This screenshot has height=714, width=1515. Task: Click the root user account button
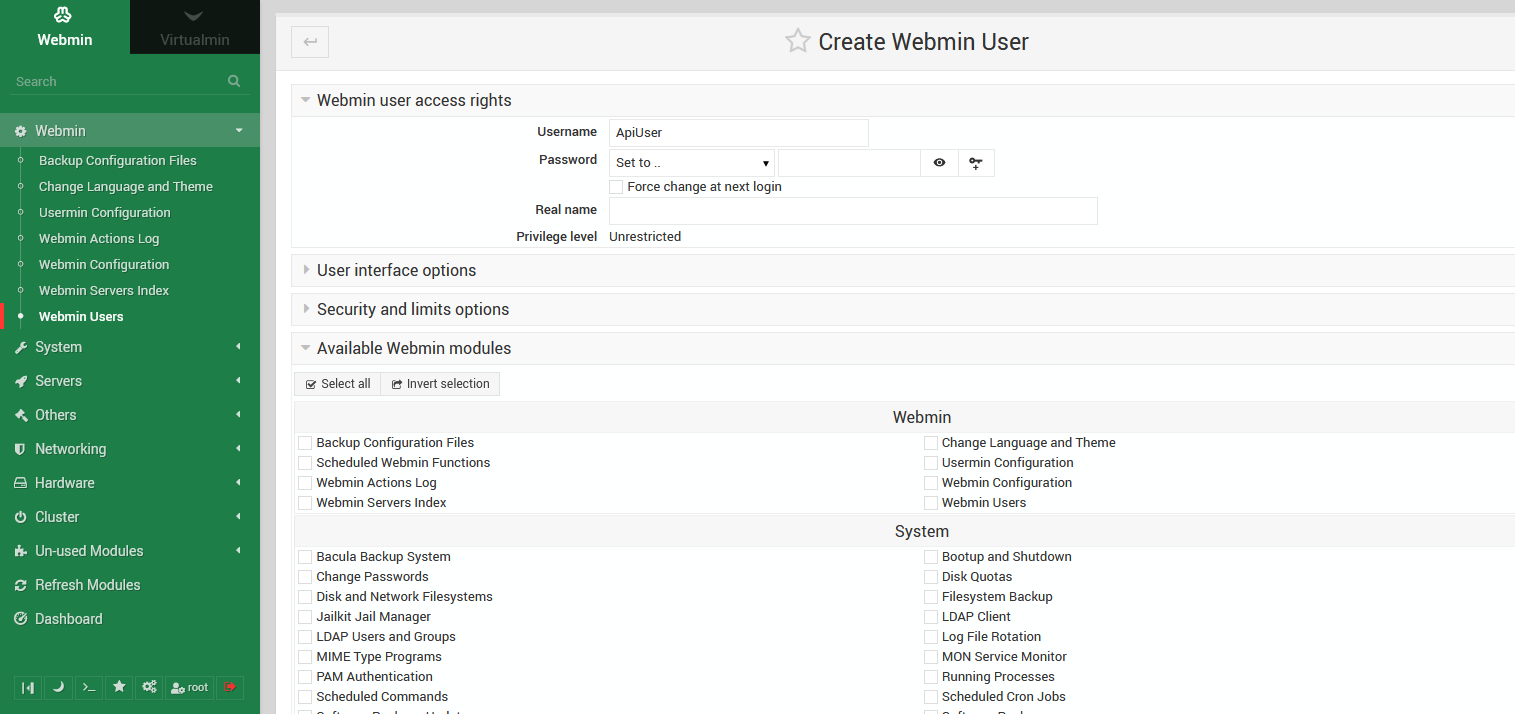[x=189, y=687]
